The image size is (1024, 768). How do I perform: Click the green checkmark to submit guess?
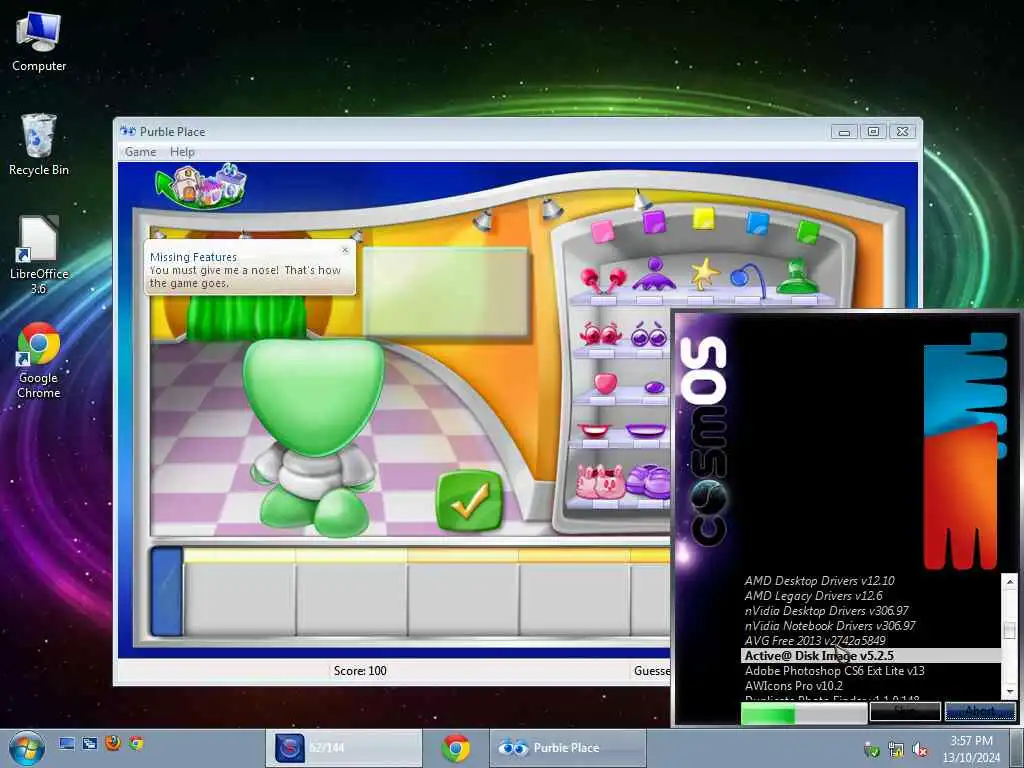pyautogui.click(x=469, y=501)
